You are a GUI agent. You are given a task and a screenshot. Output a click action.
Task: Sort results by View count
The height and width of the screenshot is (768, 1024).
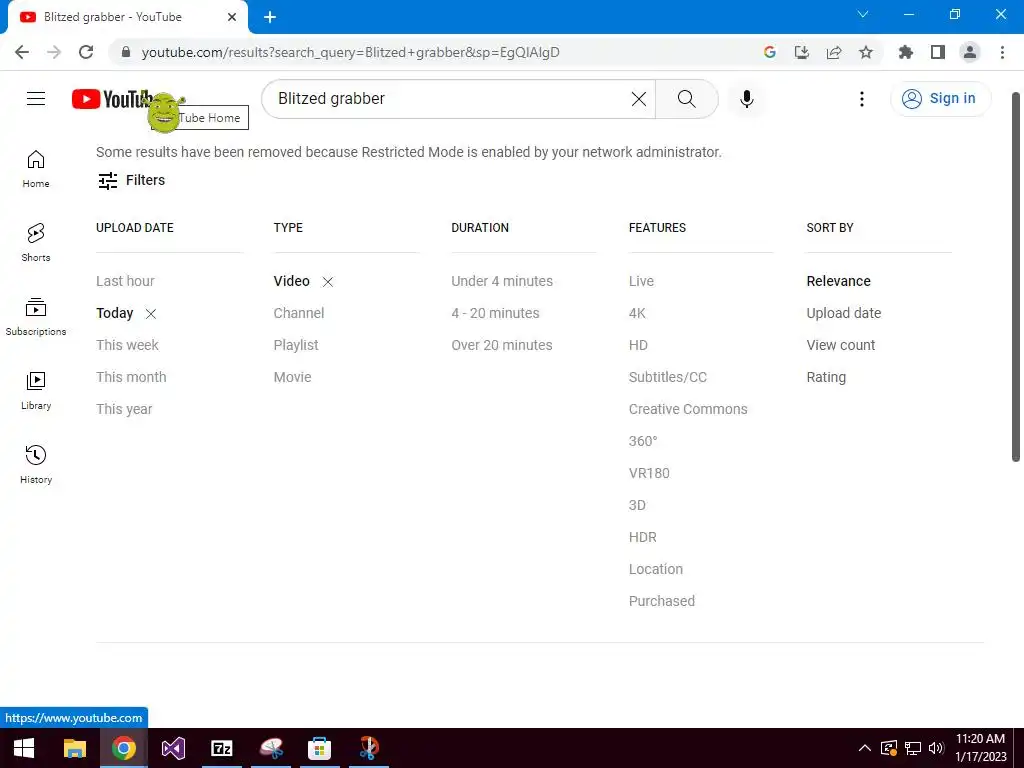(x=840, y=345)
